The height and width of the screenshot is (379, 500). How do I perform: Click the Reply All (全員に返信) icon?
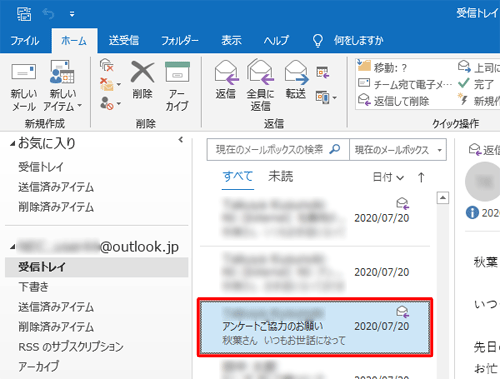click(x=260, y=72)
